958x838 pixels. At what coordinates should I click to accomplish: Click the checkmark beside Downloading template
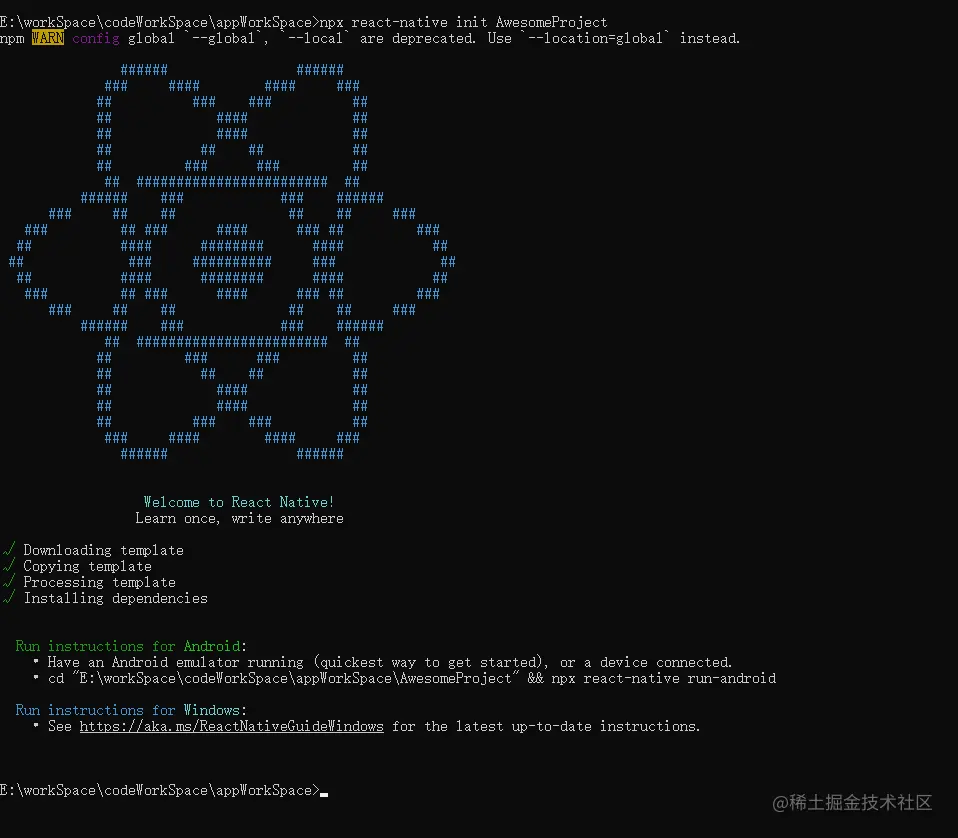tap(9, 550)
